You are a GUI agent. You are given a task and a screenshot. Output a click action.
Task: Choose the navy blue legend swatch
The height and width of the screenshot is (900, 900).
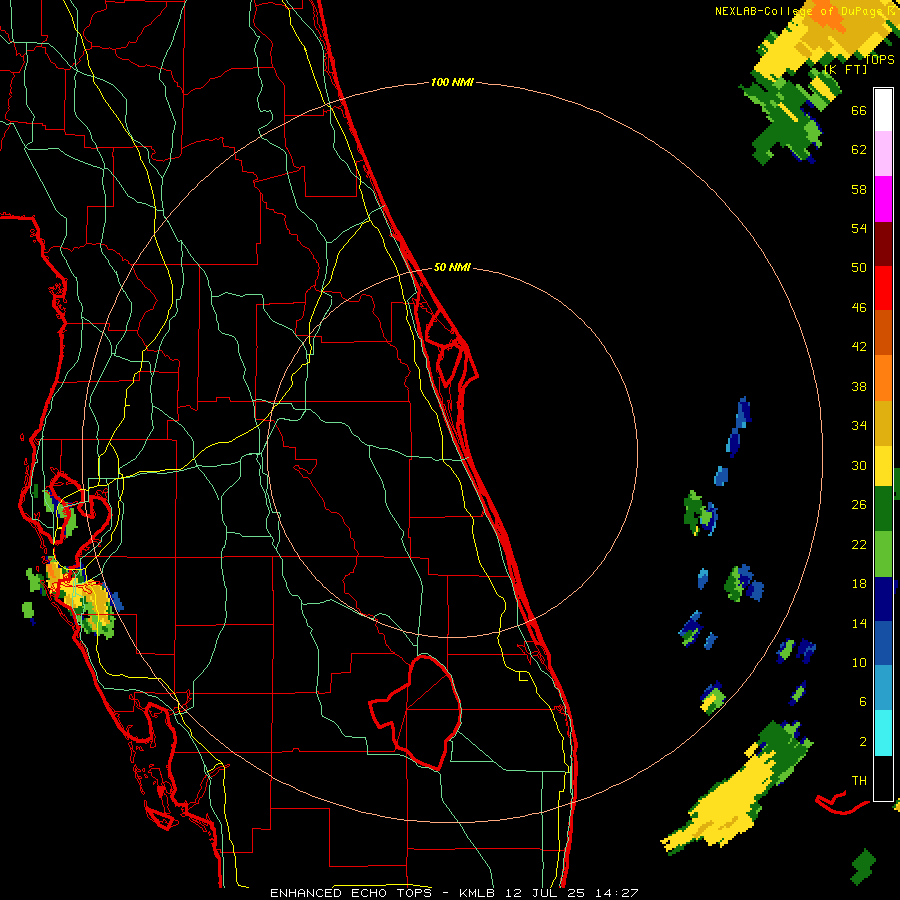(883, 599)
